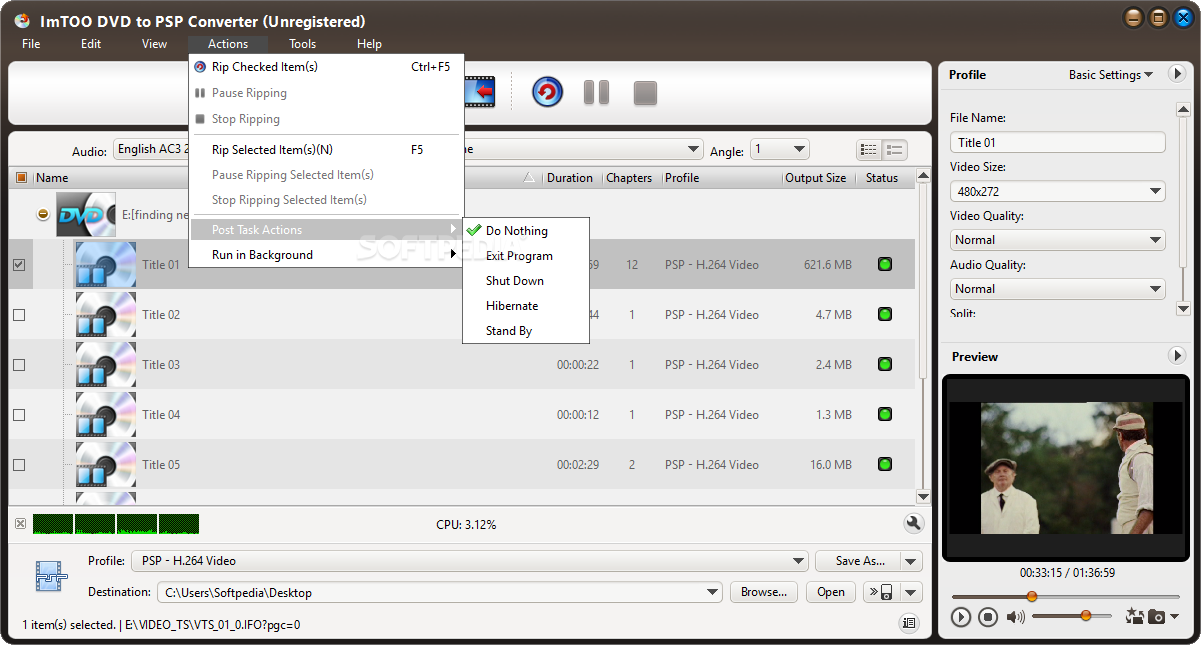1201x645 pixels.
Task: Click the filmstrip profile icon near Profile field
Action: [50, 575]
